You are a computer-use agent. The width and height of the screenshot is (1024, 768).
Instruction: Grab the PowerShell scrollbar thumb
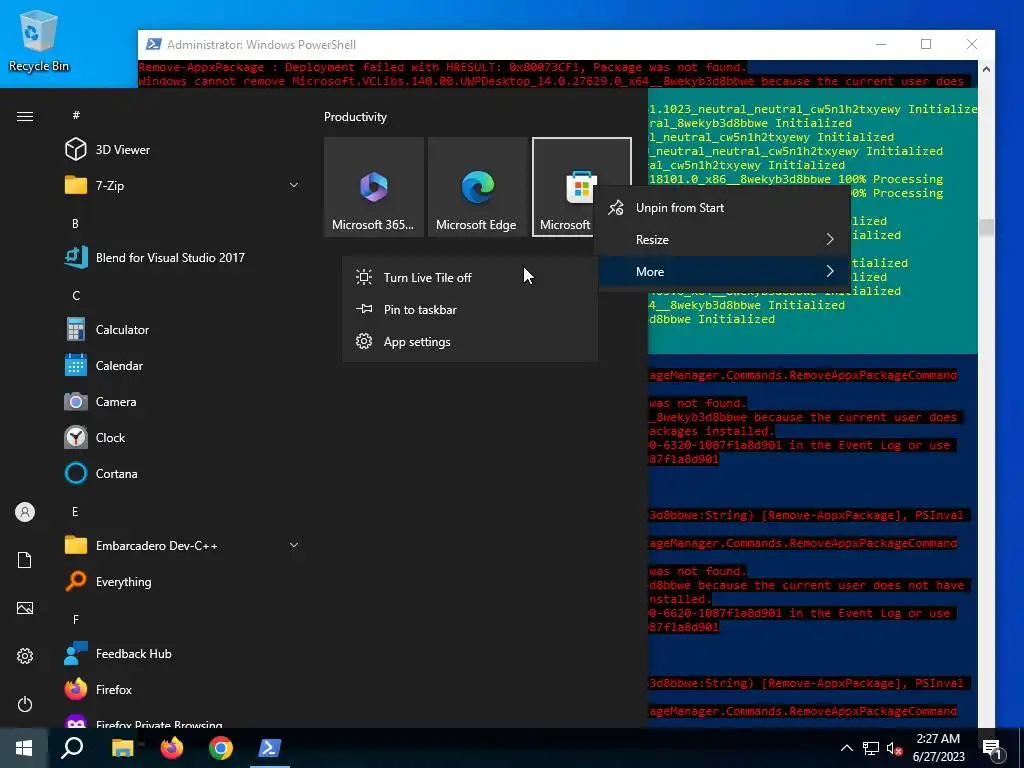(986, 227)
